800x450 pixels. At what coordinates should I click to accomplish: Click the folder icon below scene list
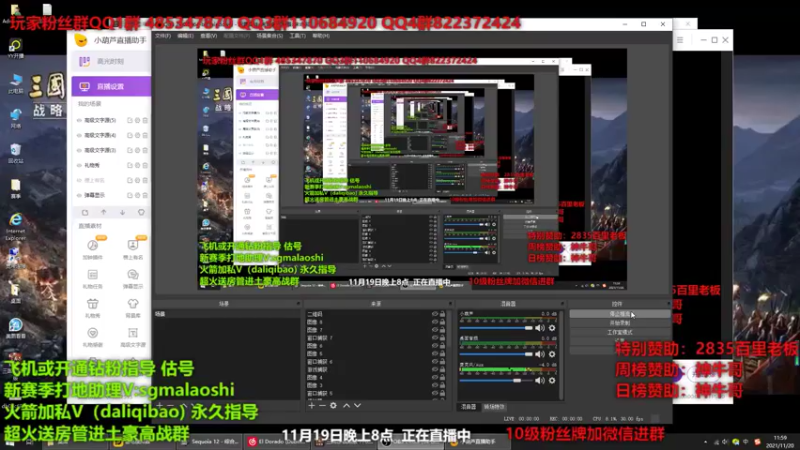(x=85, y=212)
